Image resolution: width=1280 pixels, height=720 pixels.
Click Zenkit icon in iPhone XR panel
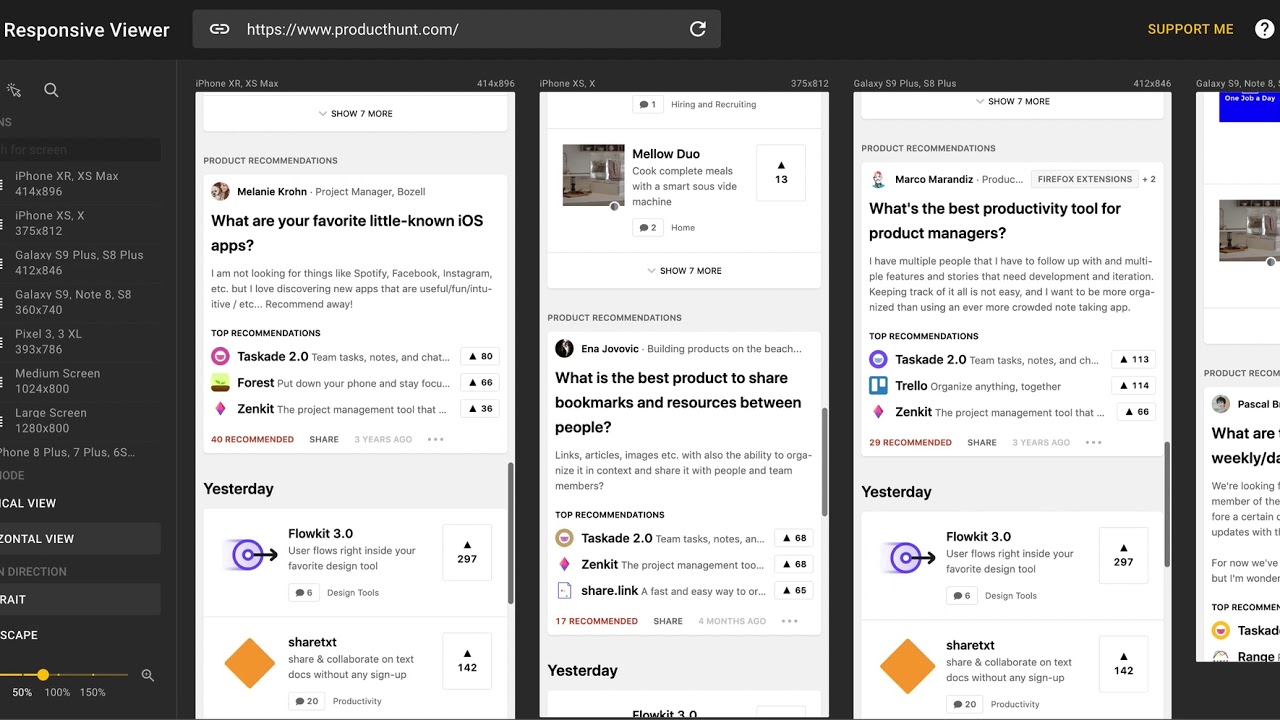220,409
